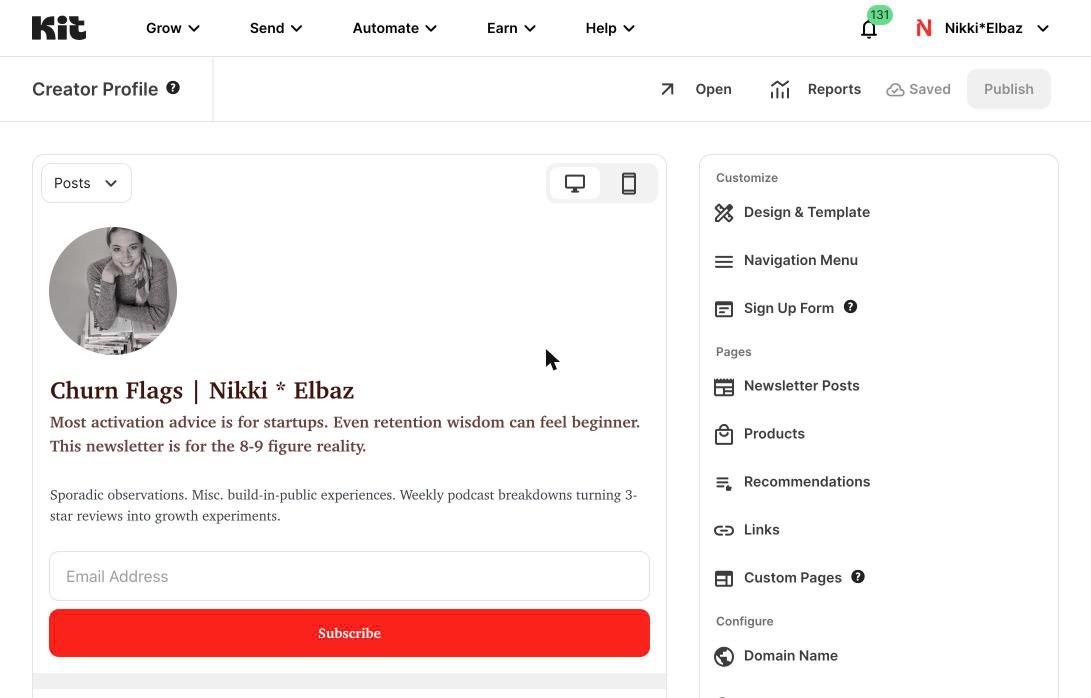Click the Configure section label
The image size is (1091, 698).
click(x=744, y=621)
